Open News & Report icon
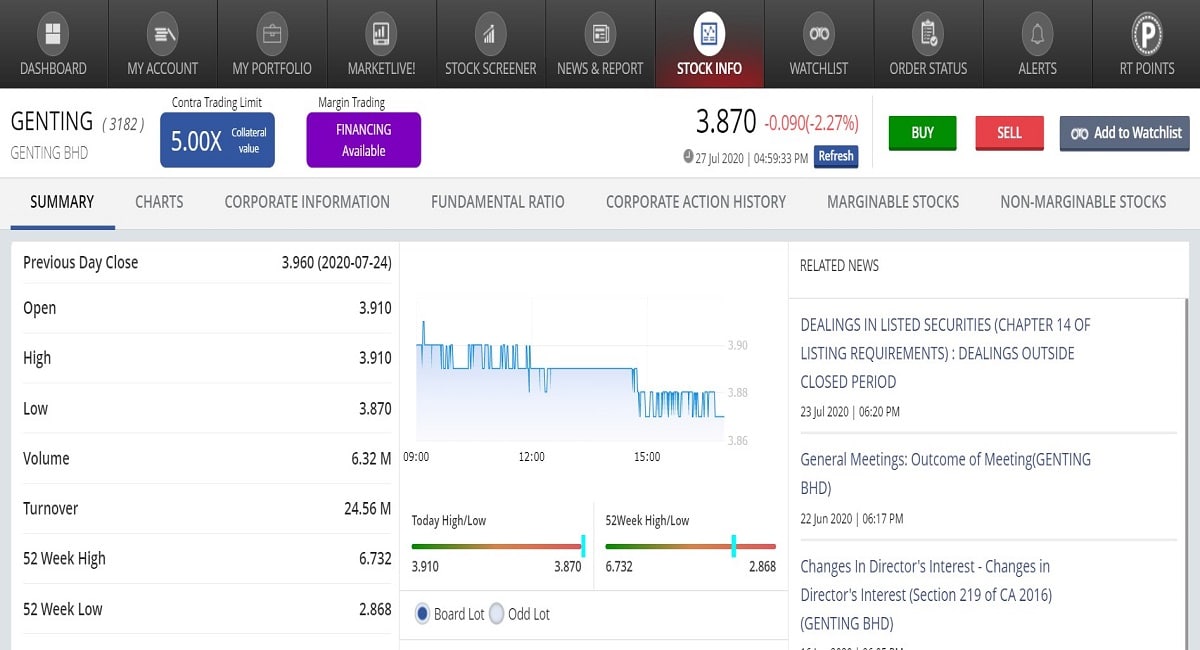Viewport: 1200px width, 650px height. (x=600, y=34)
